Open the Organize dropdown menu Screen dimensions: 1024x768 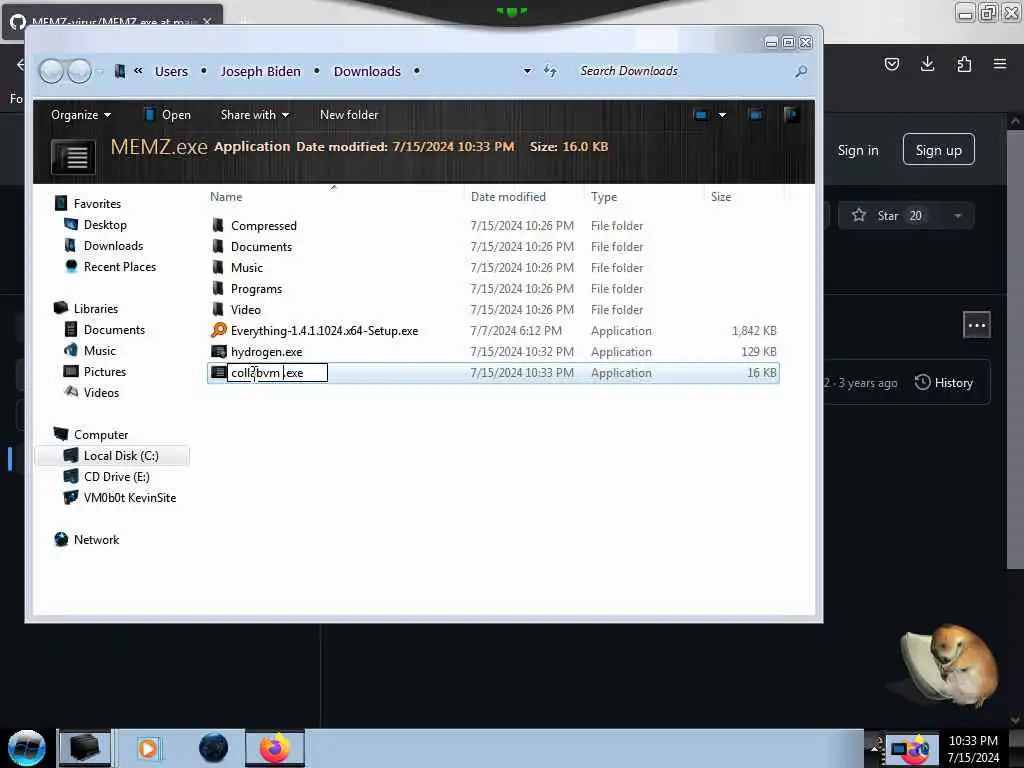pos(81,115)
